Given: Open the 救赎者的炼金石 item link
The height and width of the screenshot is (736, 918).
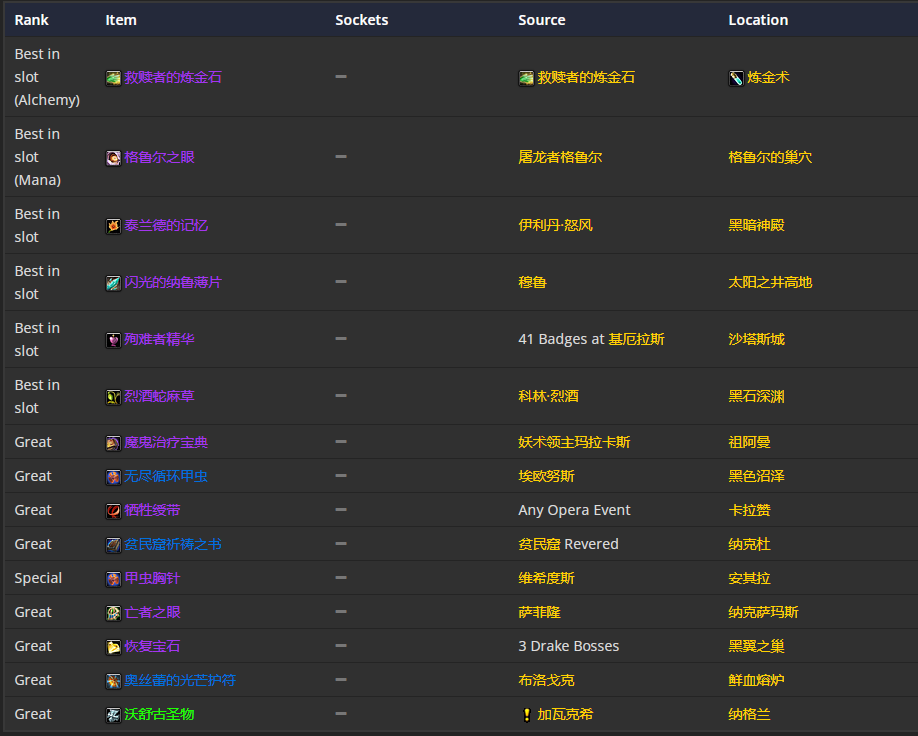Looking at the screenshot, I should point(173,77).
